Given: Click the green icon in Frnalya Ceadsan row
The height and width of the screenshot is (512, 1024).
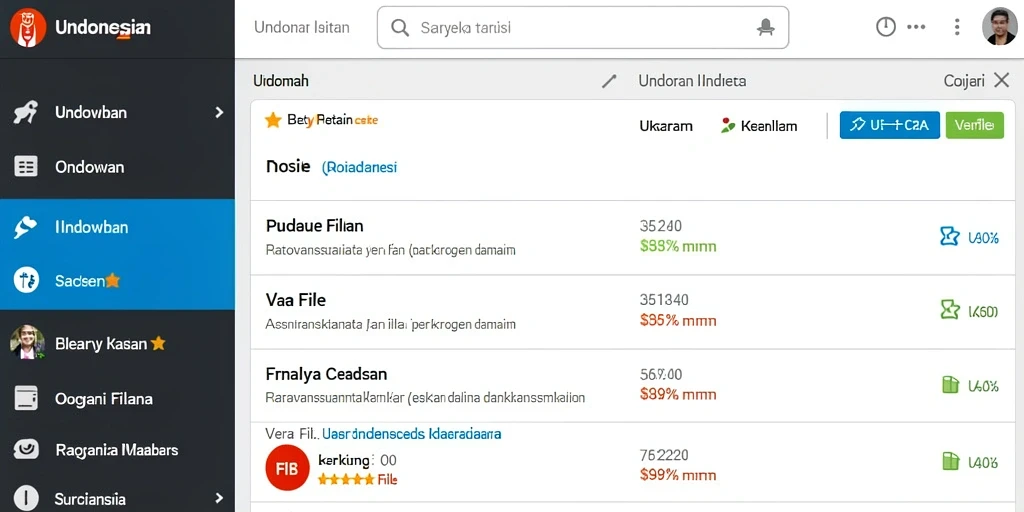Looking at the screenshot, I should 950,385.
